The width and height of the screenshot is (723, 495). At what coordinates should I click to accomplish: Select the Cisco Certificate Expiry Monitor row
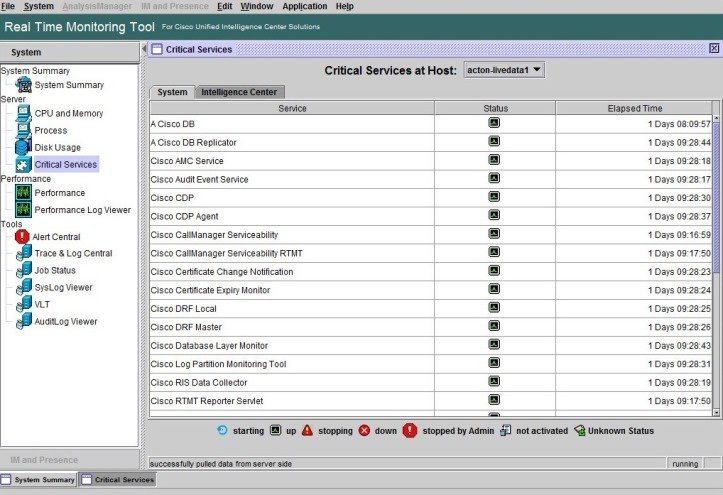(x=431, y=290)
